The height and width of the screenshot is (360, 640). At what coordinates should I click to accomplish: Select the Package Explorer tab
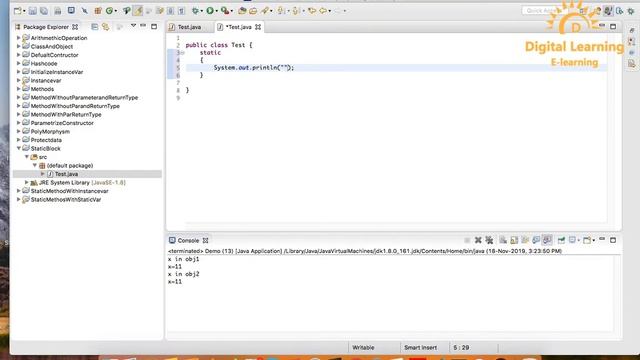pos(46,27)
